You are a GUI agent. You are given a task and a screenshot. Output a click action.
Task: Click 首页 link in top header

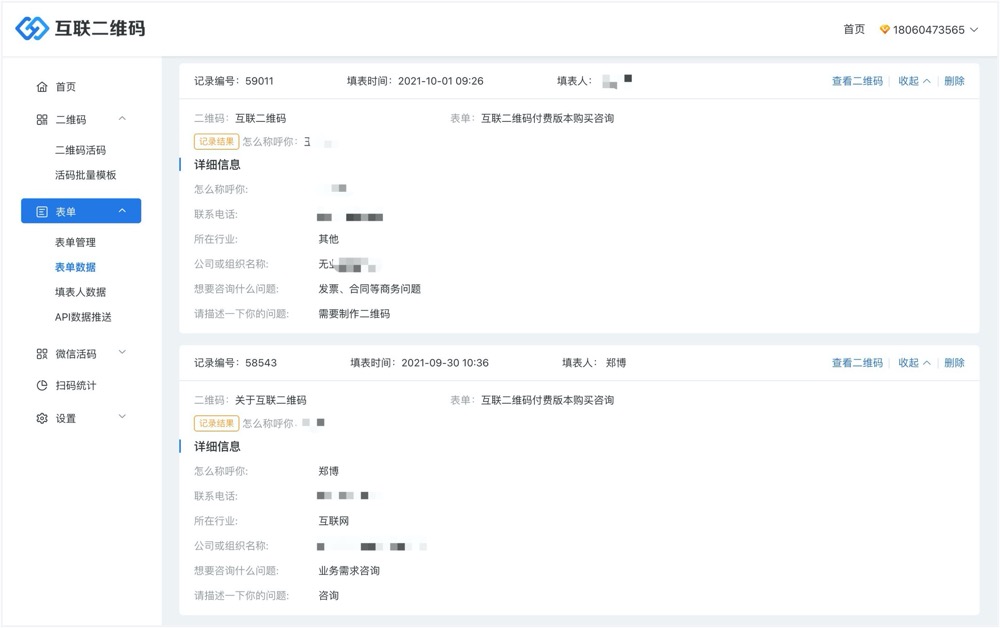pyautogui.click(x=854, y=30)
